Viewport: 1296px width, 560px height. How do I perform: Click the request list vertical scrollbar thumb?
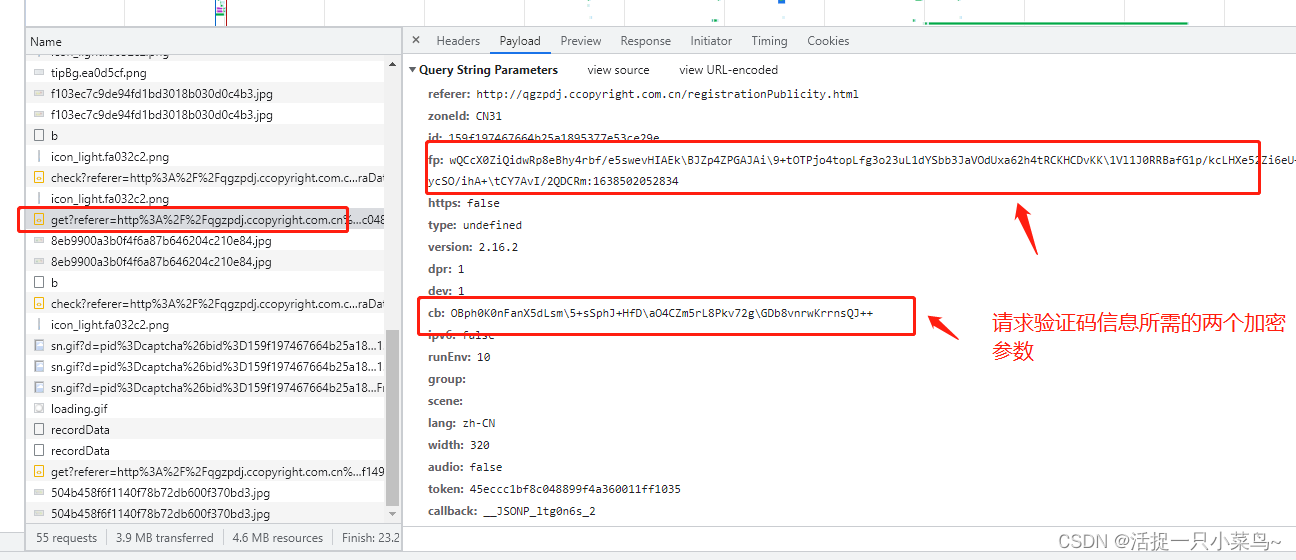393,416
